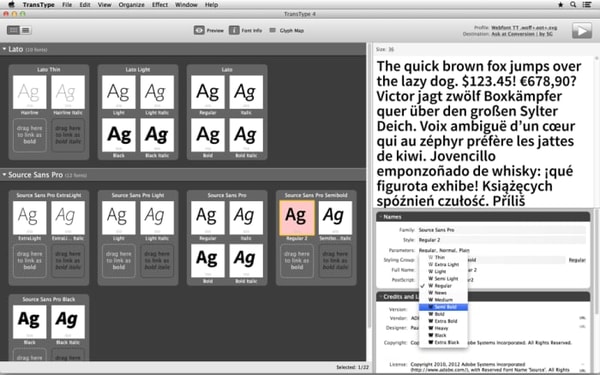Show the Font Info panel
This screenshot has height=375, width=600.
tap(246, 30)
